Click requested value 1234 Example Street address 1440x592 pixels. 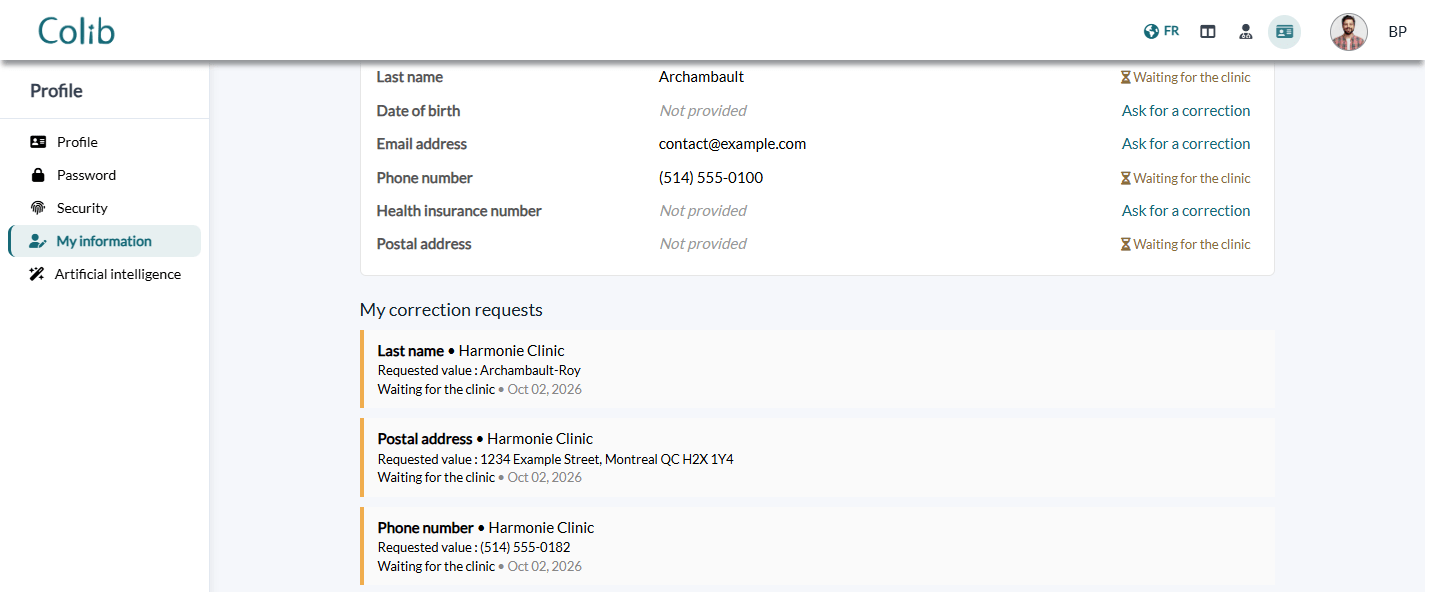[607, 459]
